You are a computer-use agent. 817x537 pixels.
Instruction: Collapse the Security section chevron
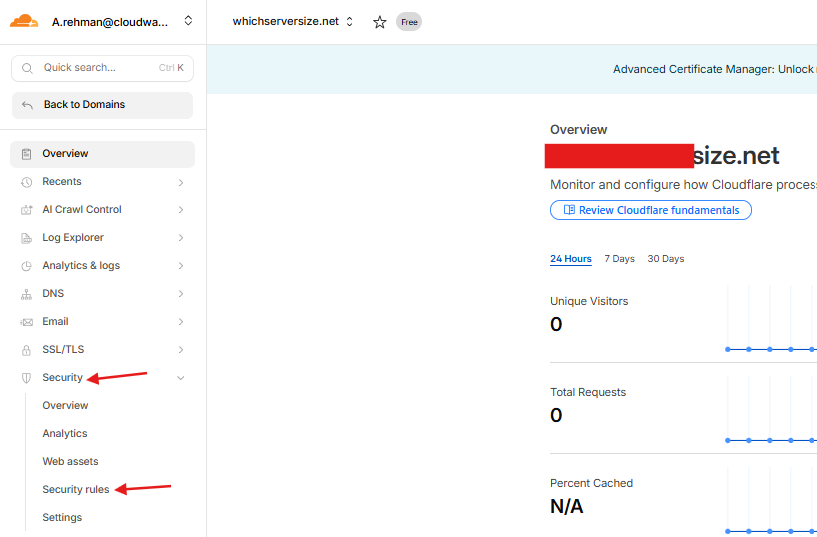coord(181,378)
